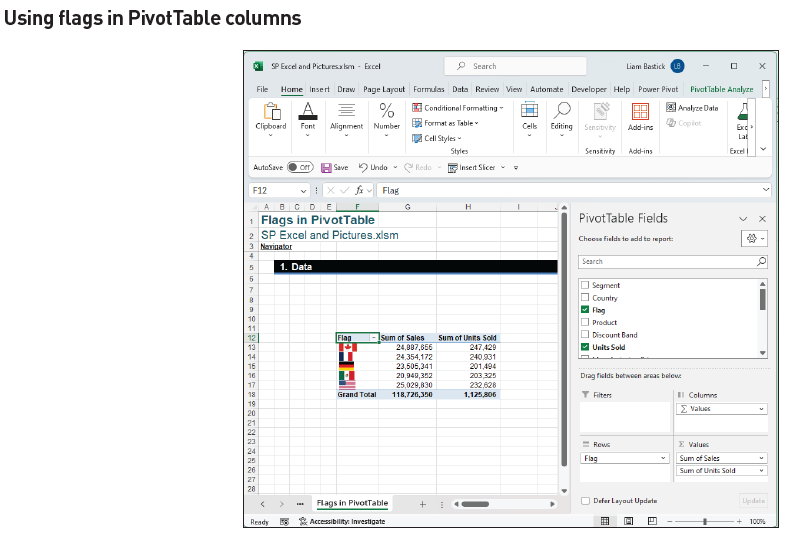The height and width of the screenshot is (549, 790).
Task: Click the Update button
Action: tap(753, 501)
